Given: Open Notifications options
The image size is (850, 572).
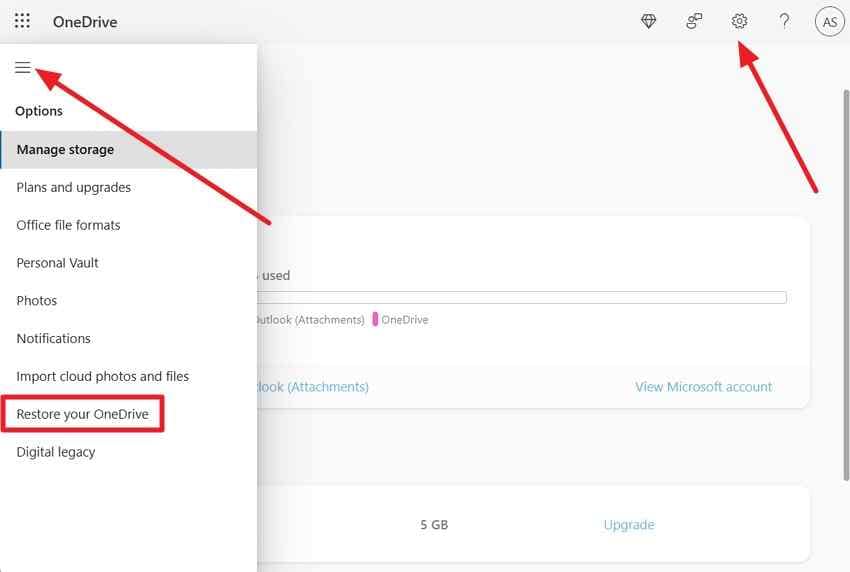Looking at the screenshot, I should point(54,338).
